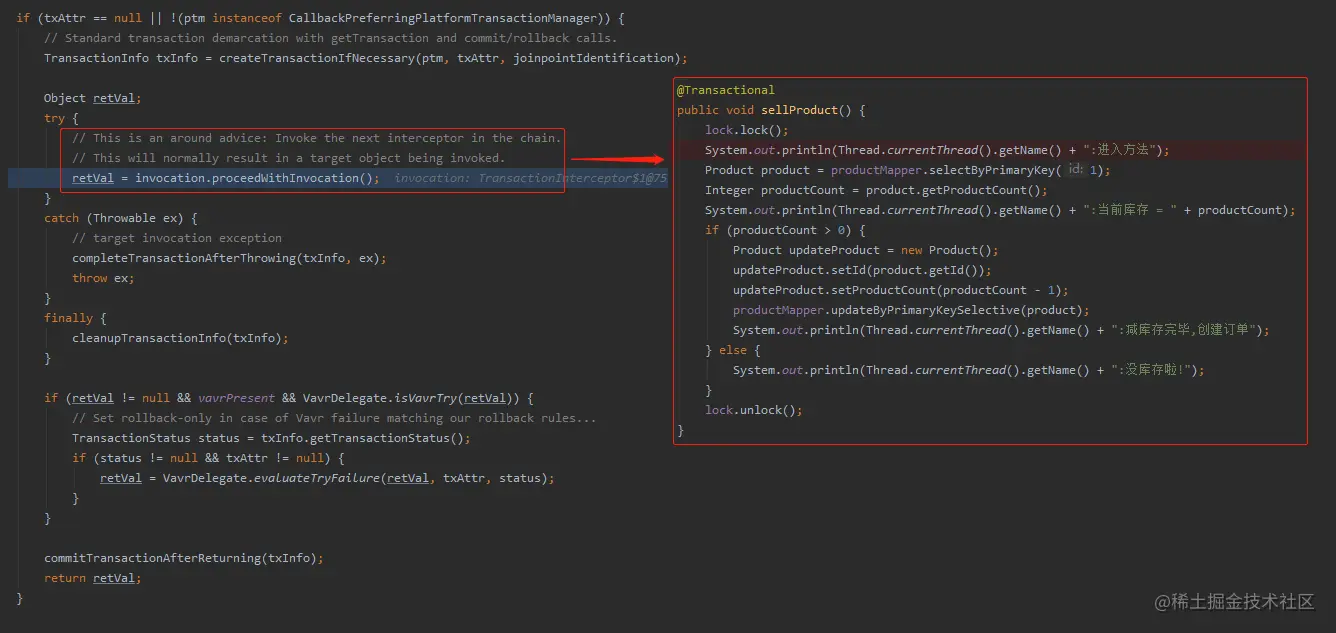Click the lock.unlock() statement
This screenshot has width=1336, height=633.
tap(754, 410)
